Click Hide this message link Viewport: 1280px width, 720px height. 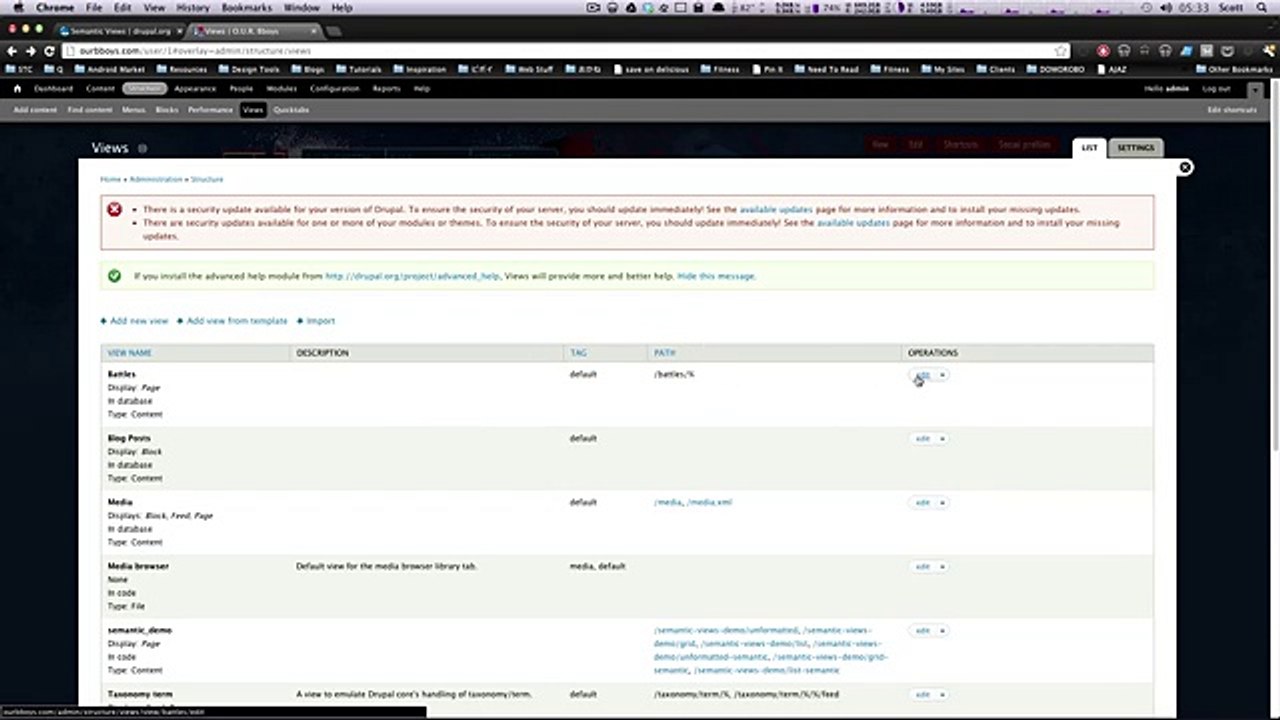(x=716, y=275)
